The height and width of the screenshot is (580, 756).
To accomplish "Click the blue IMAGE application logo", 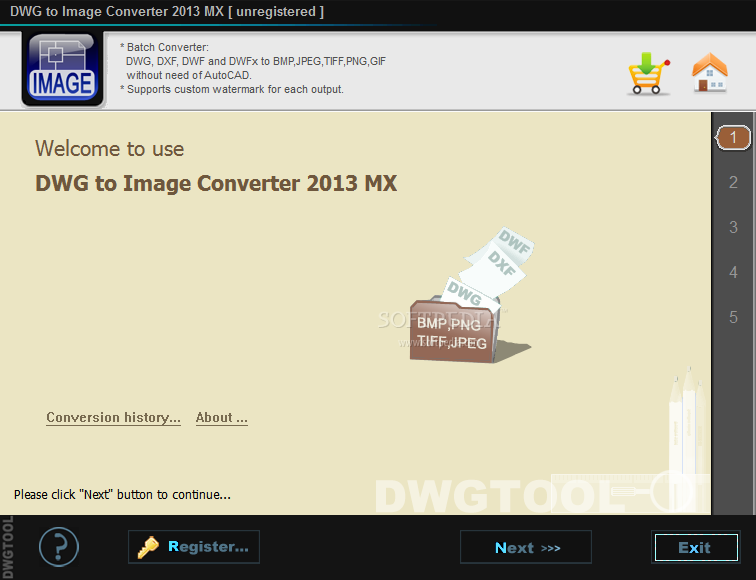I will (63, 69).
